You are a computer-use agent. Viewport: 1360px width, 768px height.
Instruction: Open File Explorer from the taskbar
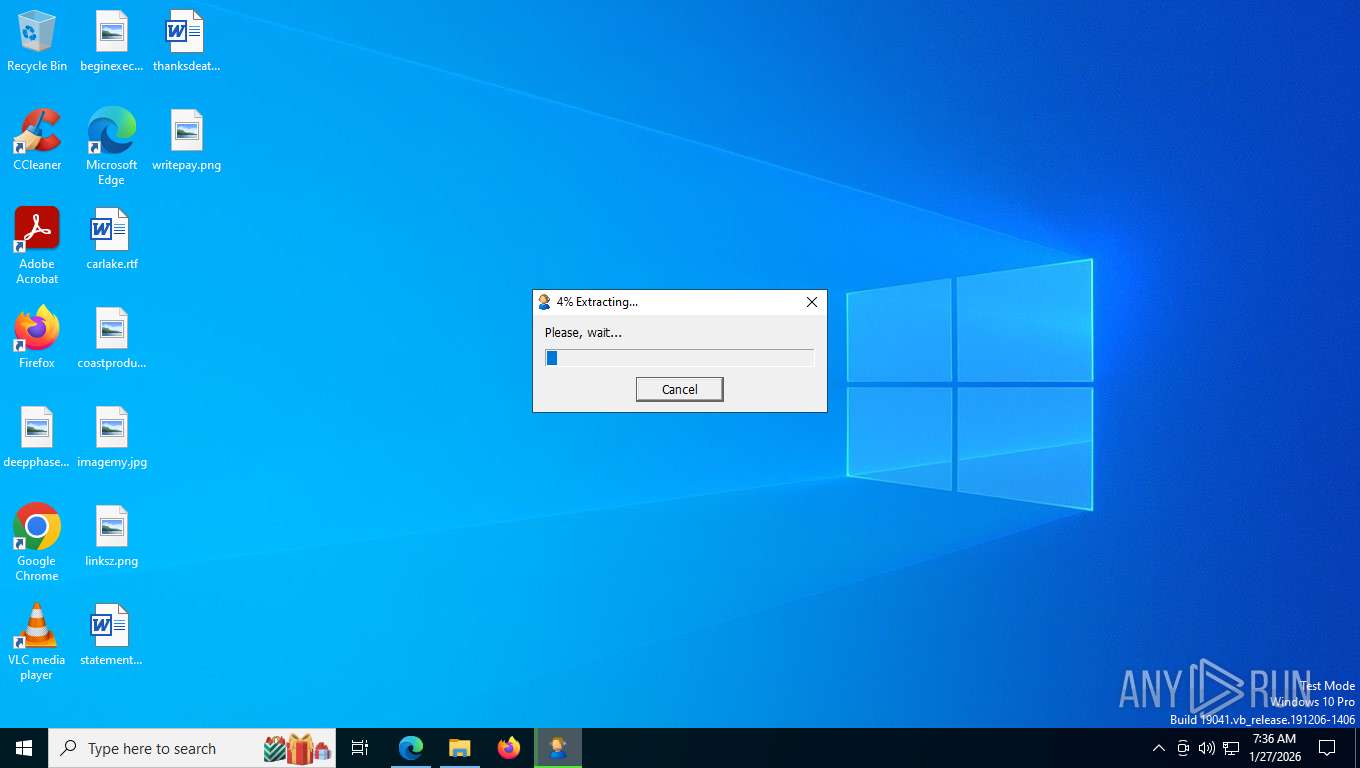pos(459,748)
